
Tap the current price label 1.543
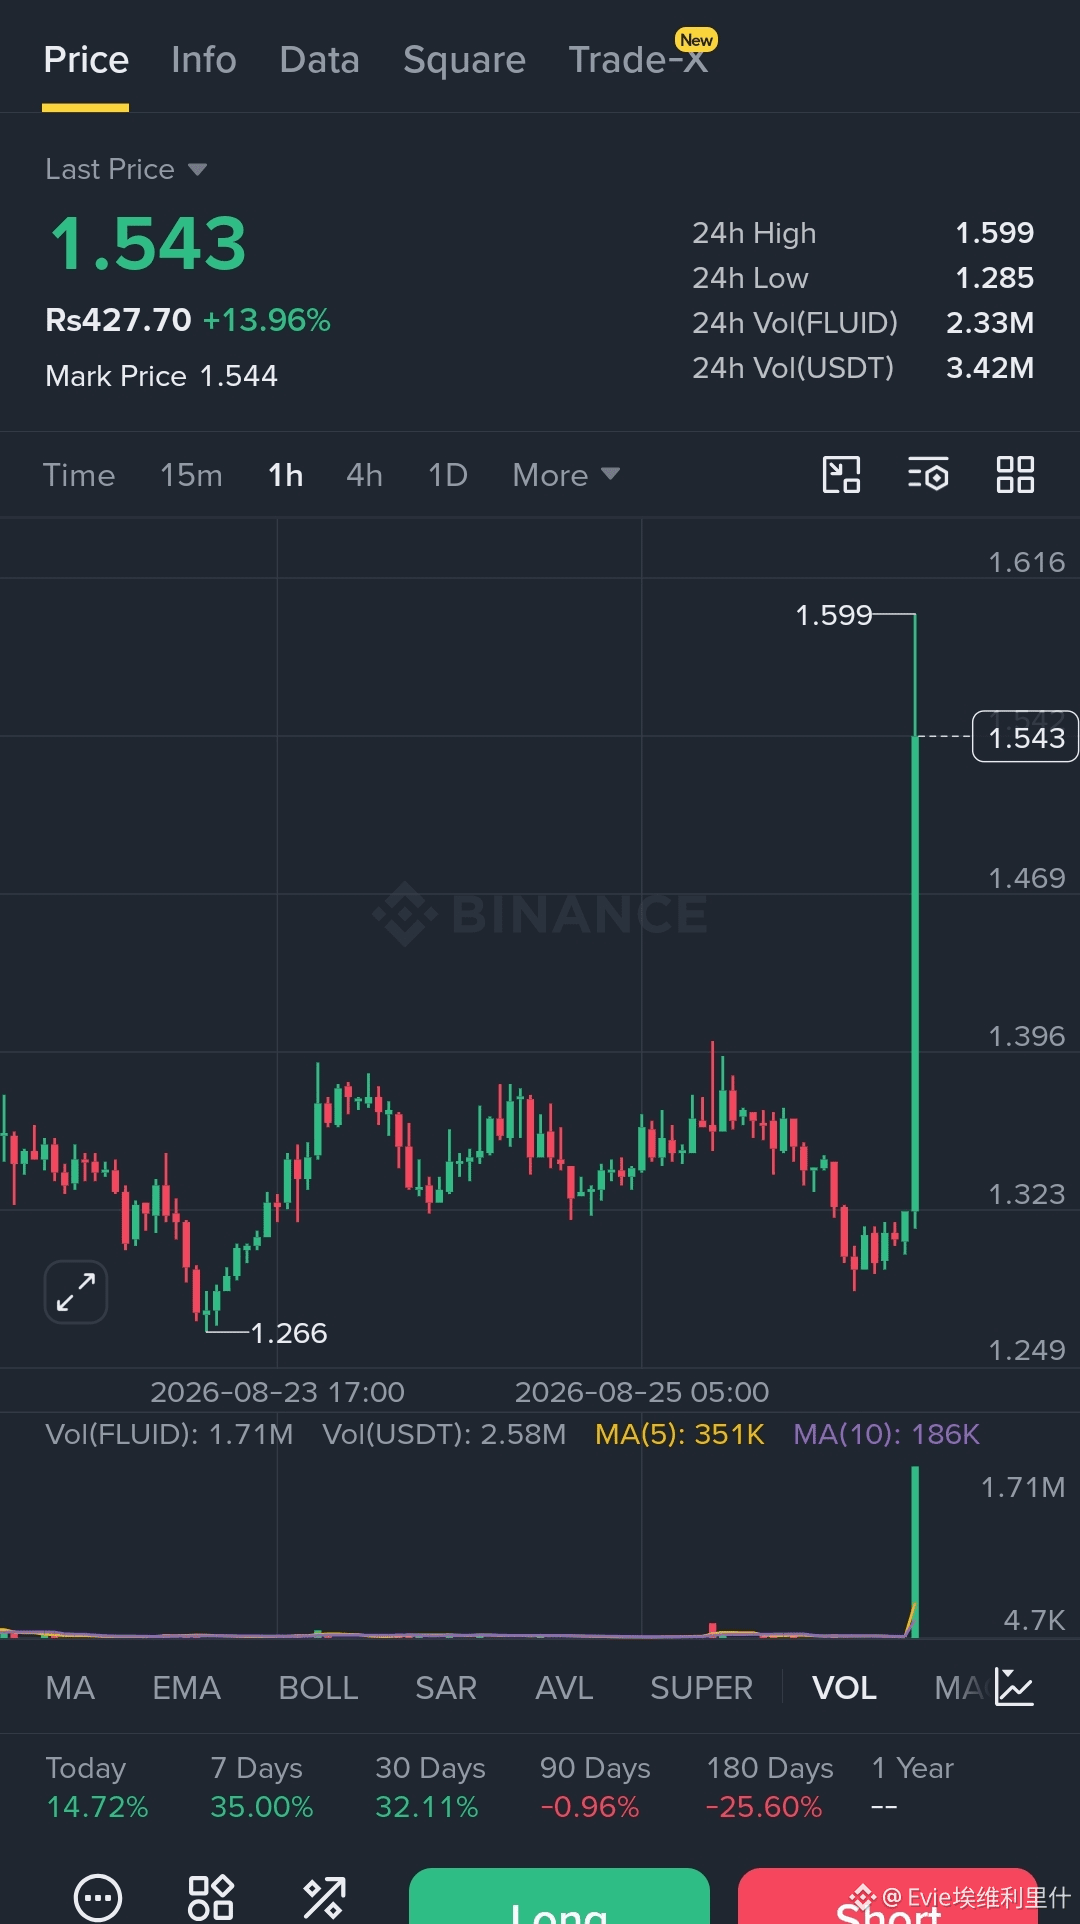pyautogui.click(x=1026, y=737)
